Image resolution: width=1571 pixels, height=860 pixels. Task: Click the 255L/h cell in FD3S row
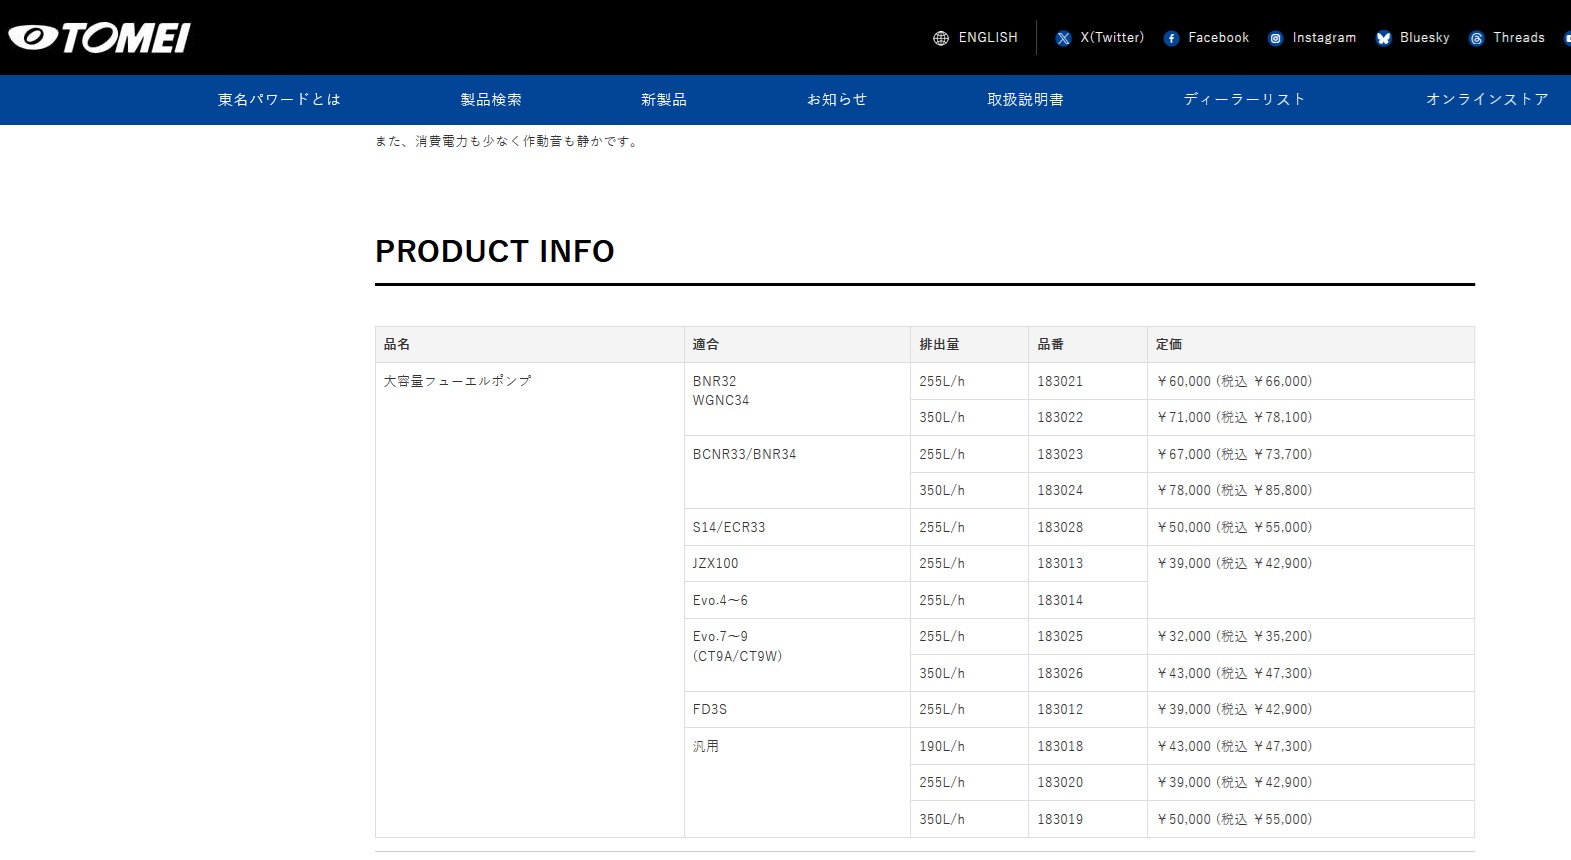click(x=969, y=709)
